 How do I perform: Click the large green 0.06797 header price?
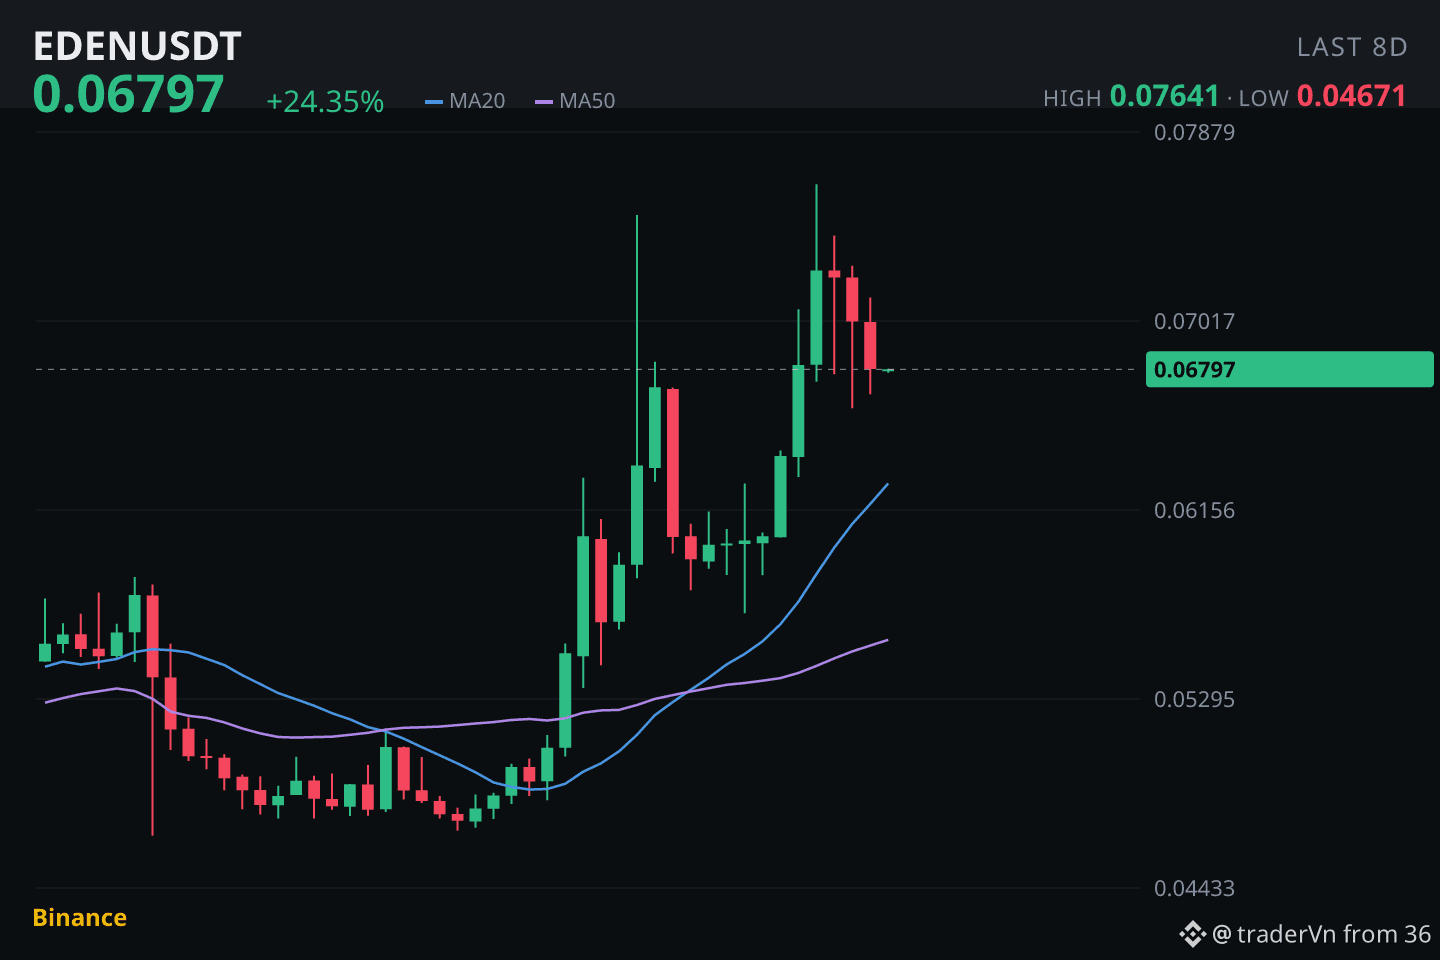[x=128, y=95]
